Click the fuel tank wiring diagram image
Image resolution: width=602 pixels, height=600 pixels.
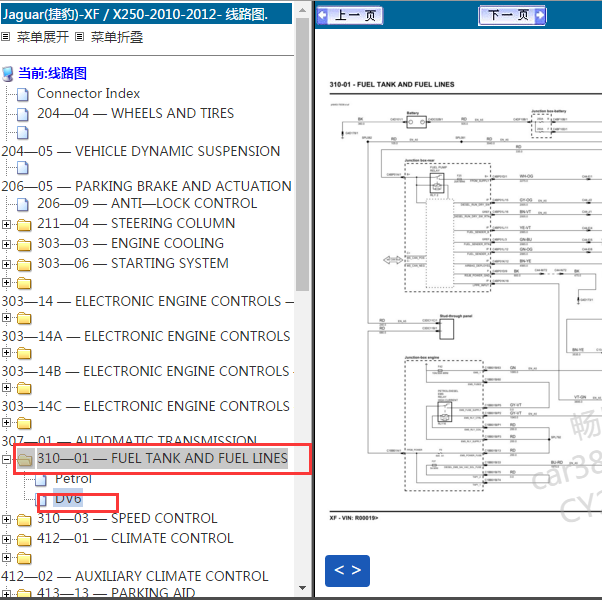[466, 301]
